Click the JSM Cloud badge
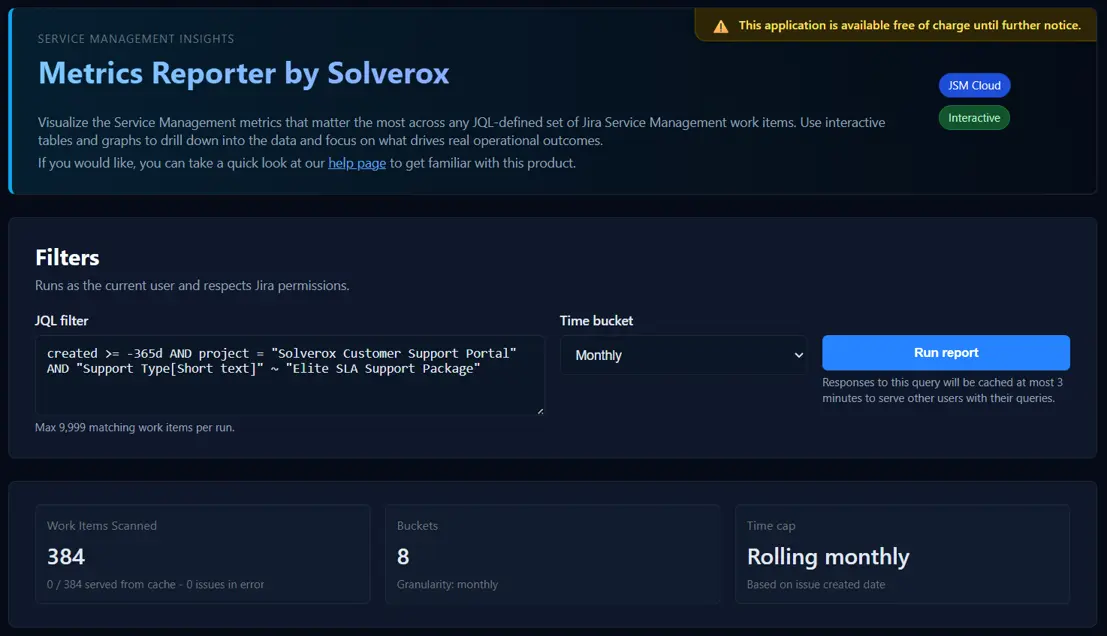Screen dimensions: 1107x636 (x=974, y=86)
